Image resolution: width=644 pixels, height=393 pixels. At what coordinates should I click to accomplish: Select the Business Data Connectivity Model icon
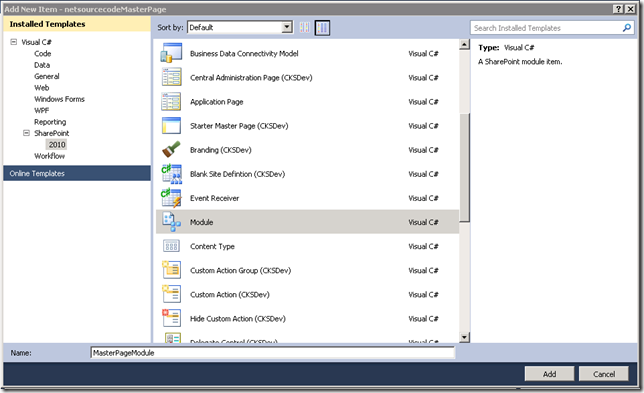(171, 53)
